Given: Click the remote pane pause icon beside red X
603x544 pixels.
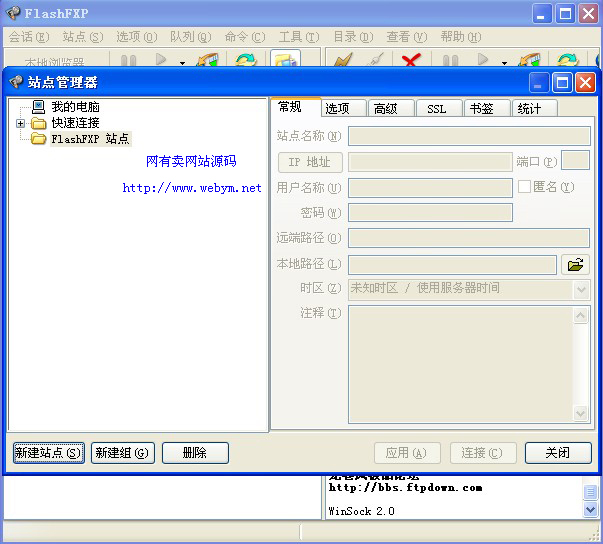Looking at the screenshot, I should tap(450, 60).
